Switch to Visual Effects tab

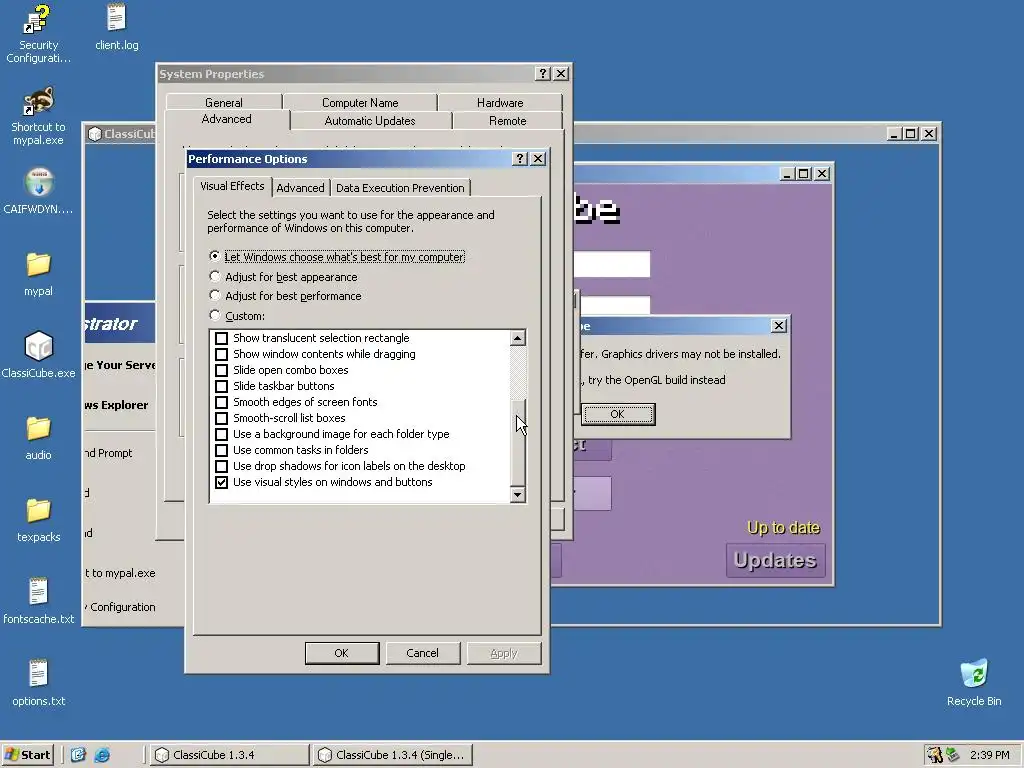click(232, 186)
